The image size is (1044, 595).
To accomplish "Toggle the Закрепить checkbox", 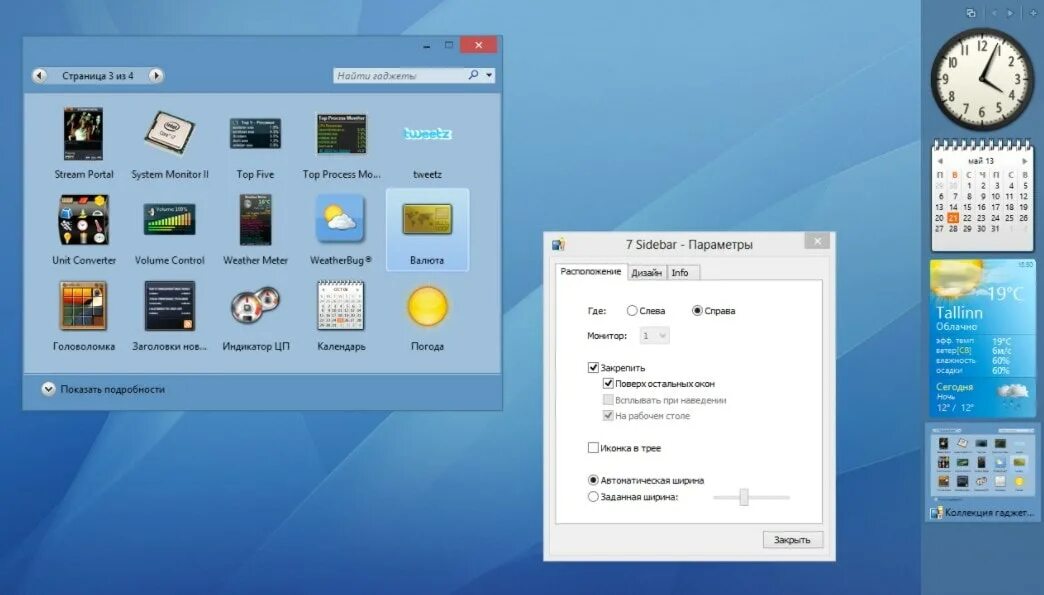I will tap(593, 367).
